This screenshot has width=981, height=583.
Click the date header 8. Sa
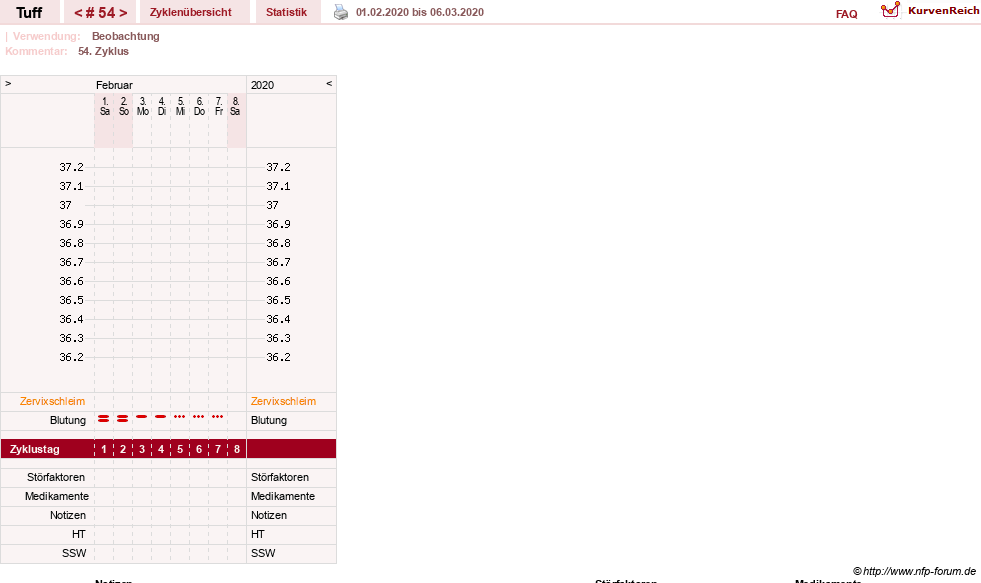[x=235, y=106]
